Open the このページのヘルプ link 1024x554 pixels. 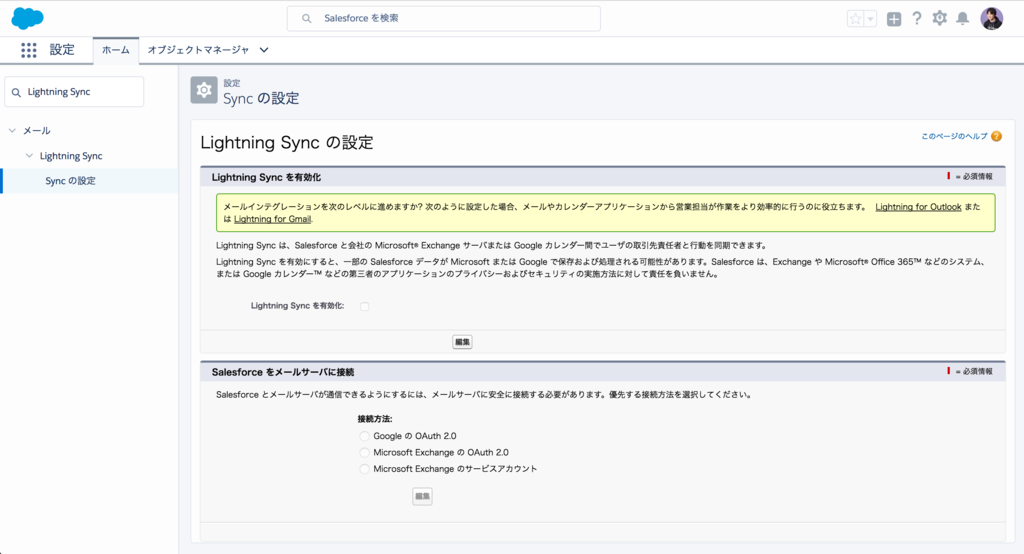954,136
